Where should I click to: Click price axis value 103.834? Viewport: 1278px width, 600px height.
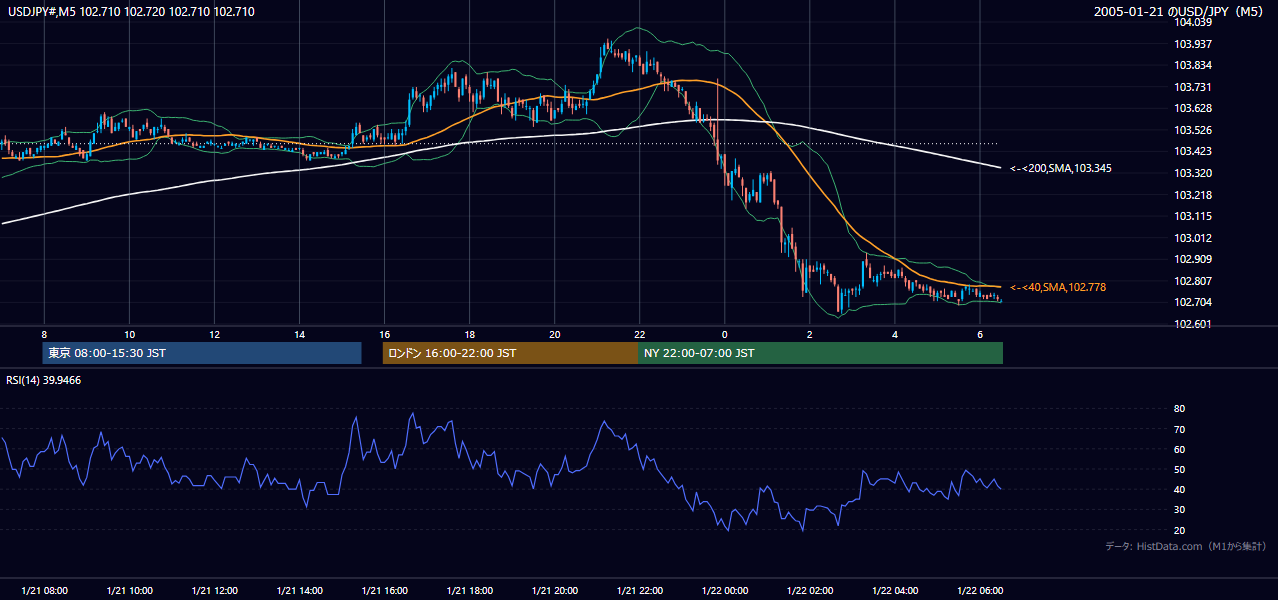pos(1193,65)
